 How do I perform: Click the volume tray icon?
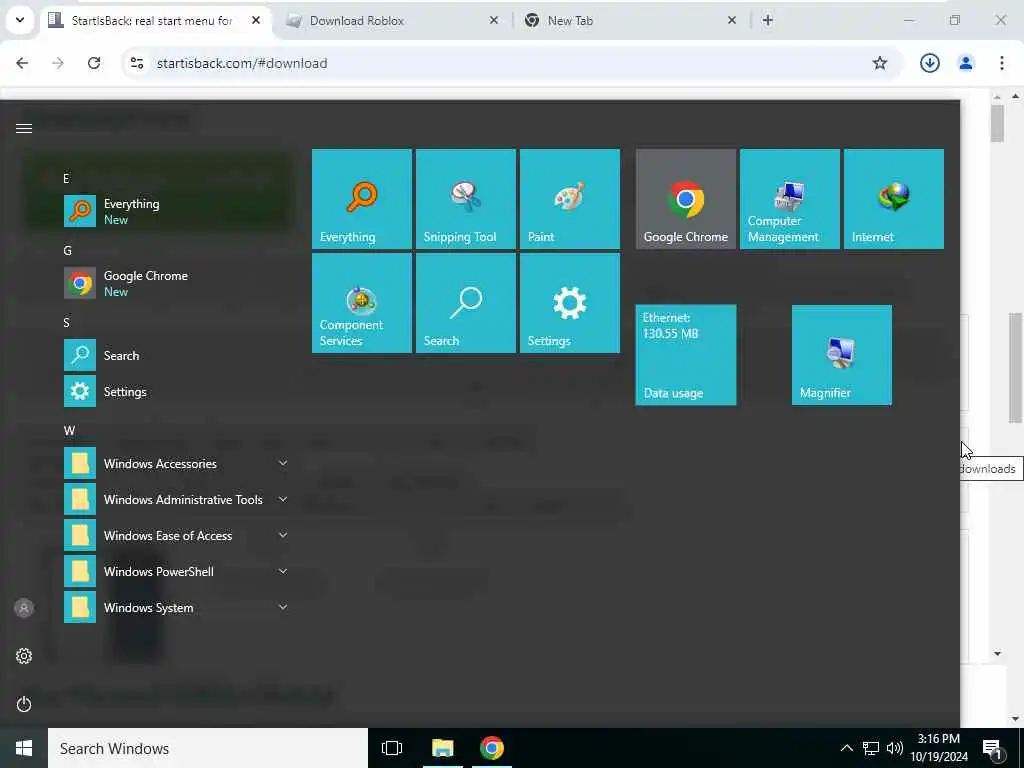tap(895, 748)
